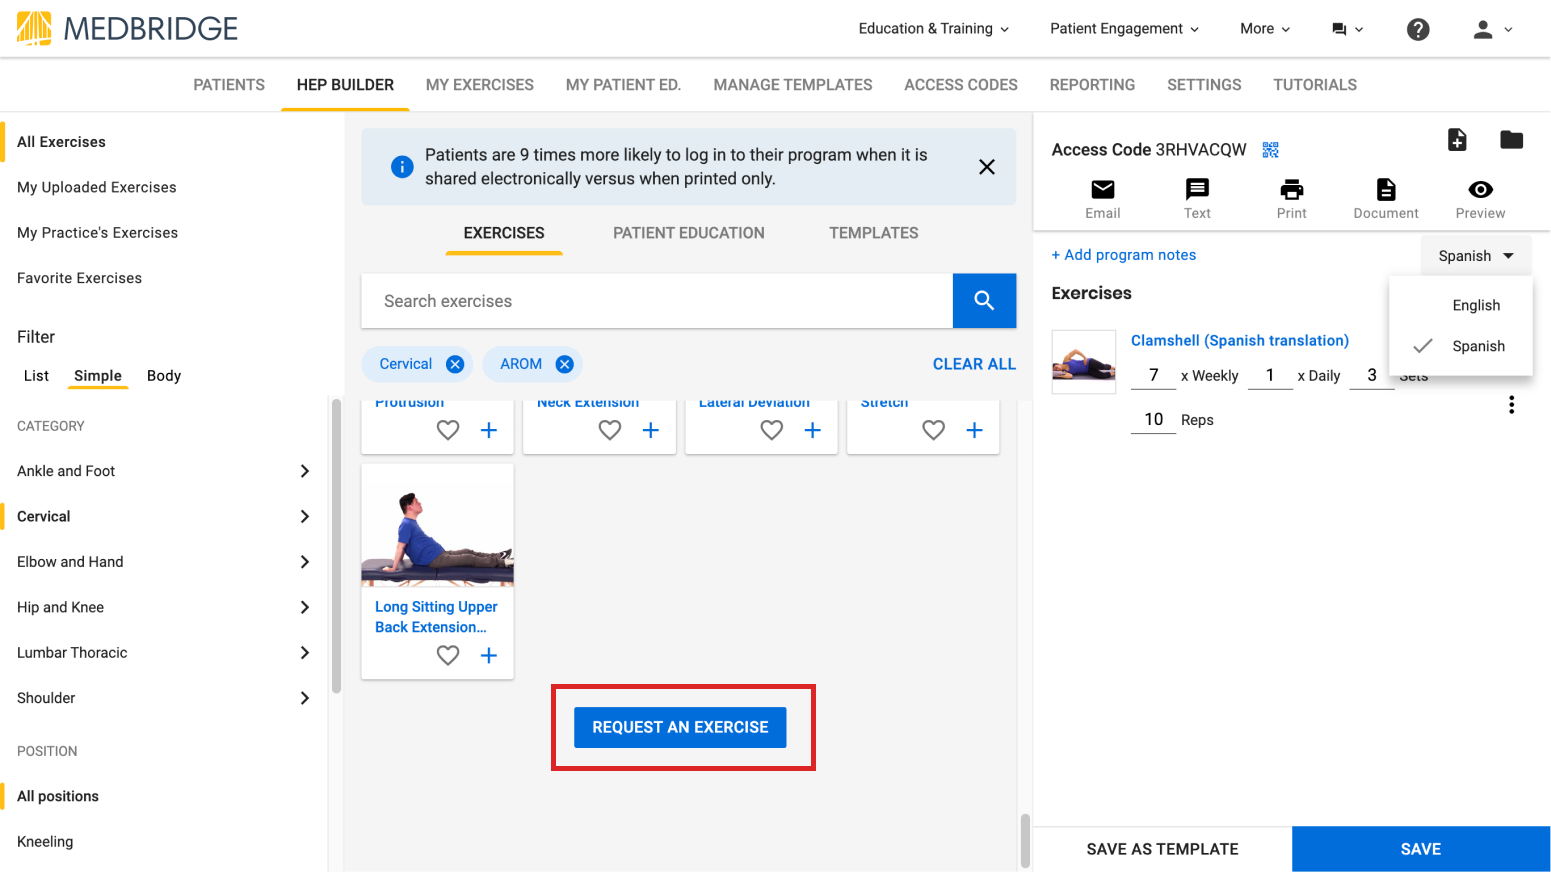Click the info icon in banner
Image resolution: width=1551 pixels, height=872 pixels.
(x=402, y=167)
